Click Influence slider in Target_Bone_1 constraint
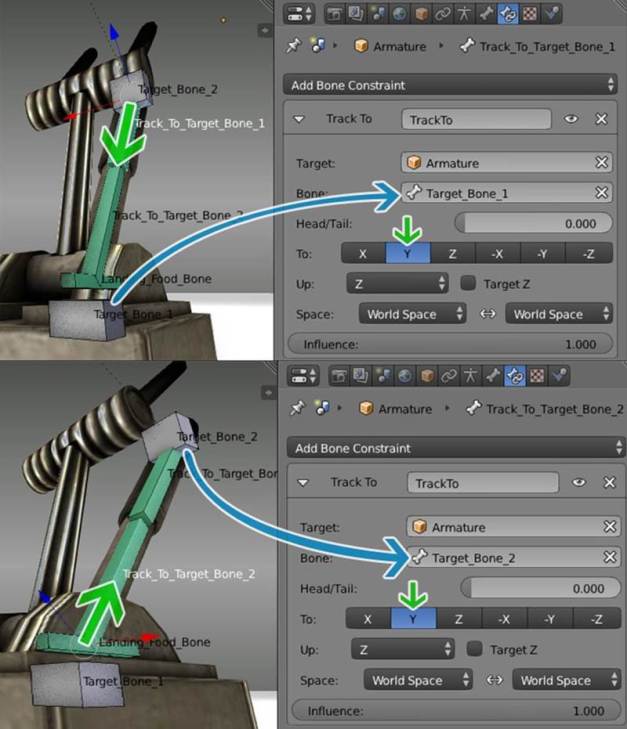 point(450,345)
